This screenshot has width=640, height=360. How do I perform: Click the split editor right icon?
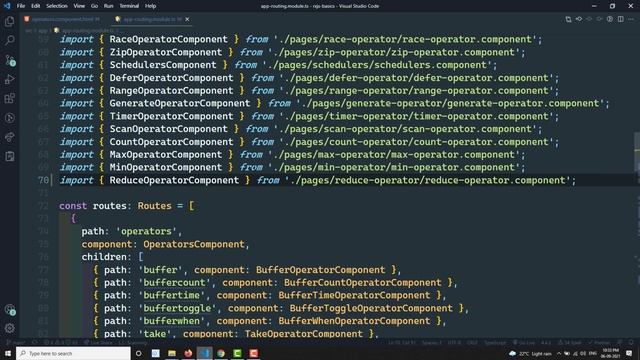pos(620,19)
